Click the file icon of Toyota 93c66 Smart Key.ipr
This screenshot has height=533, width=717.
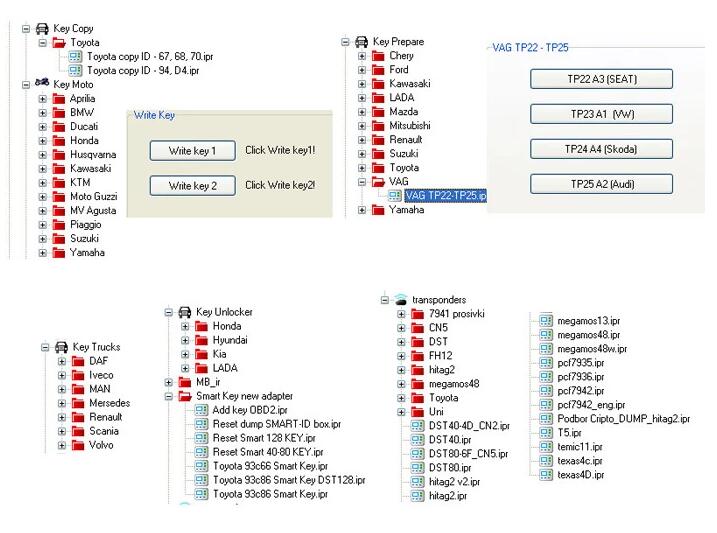point(201,466)
